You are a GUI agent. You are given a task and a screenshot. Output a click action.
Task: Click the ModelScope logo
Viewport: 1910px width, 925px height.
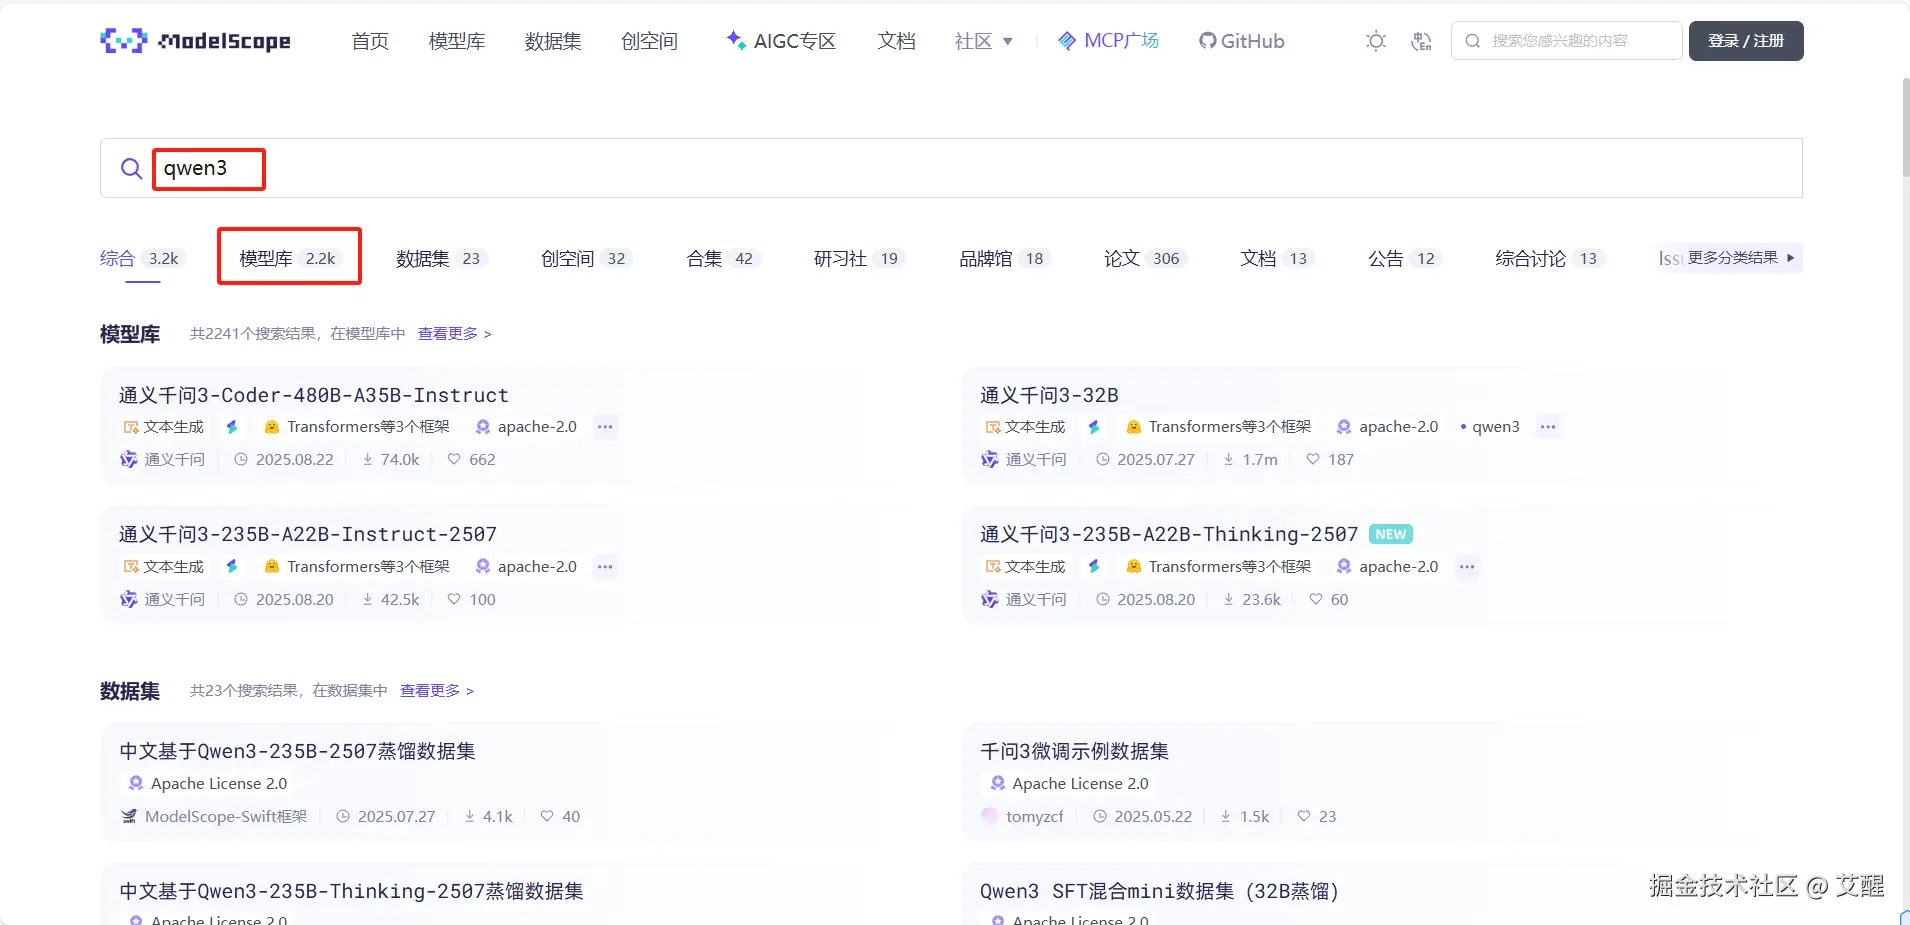[x=195, y=41]
